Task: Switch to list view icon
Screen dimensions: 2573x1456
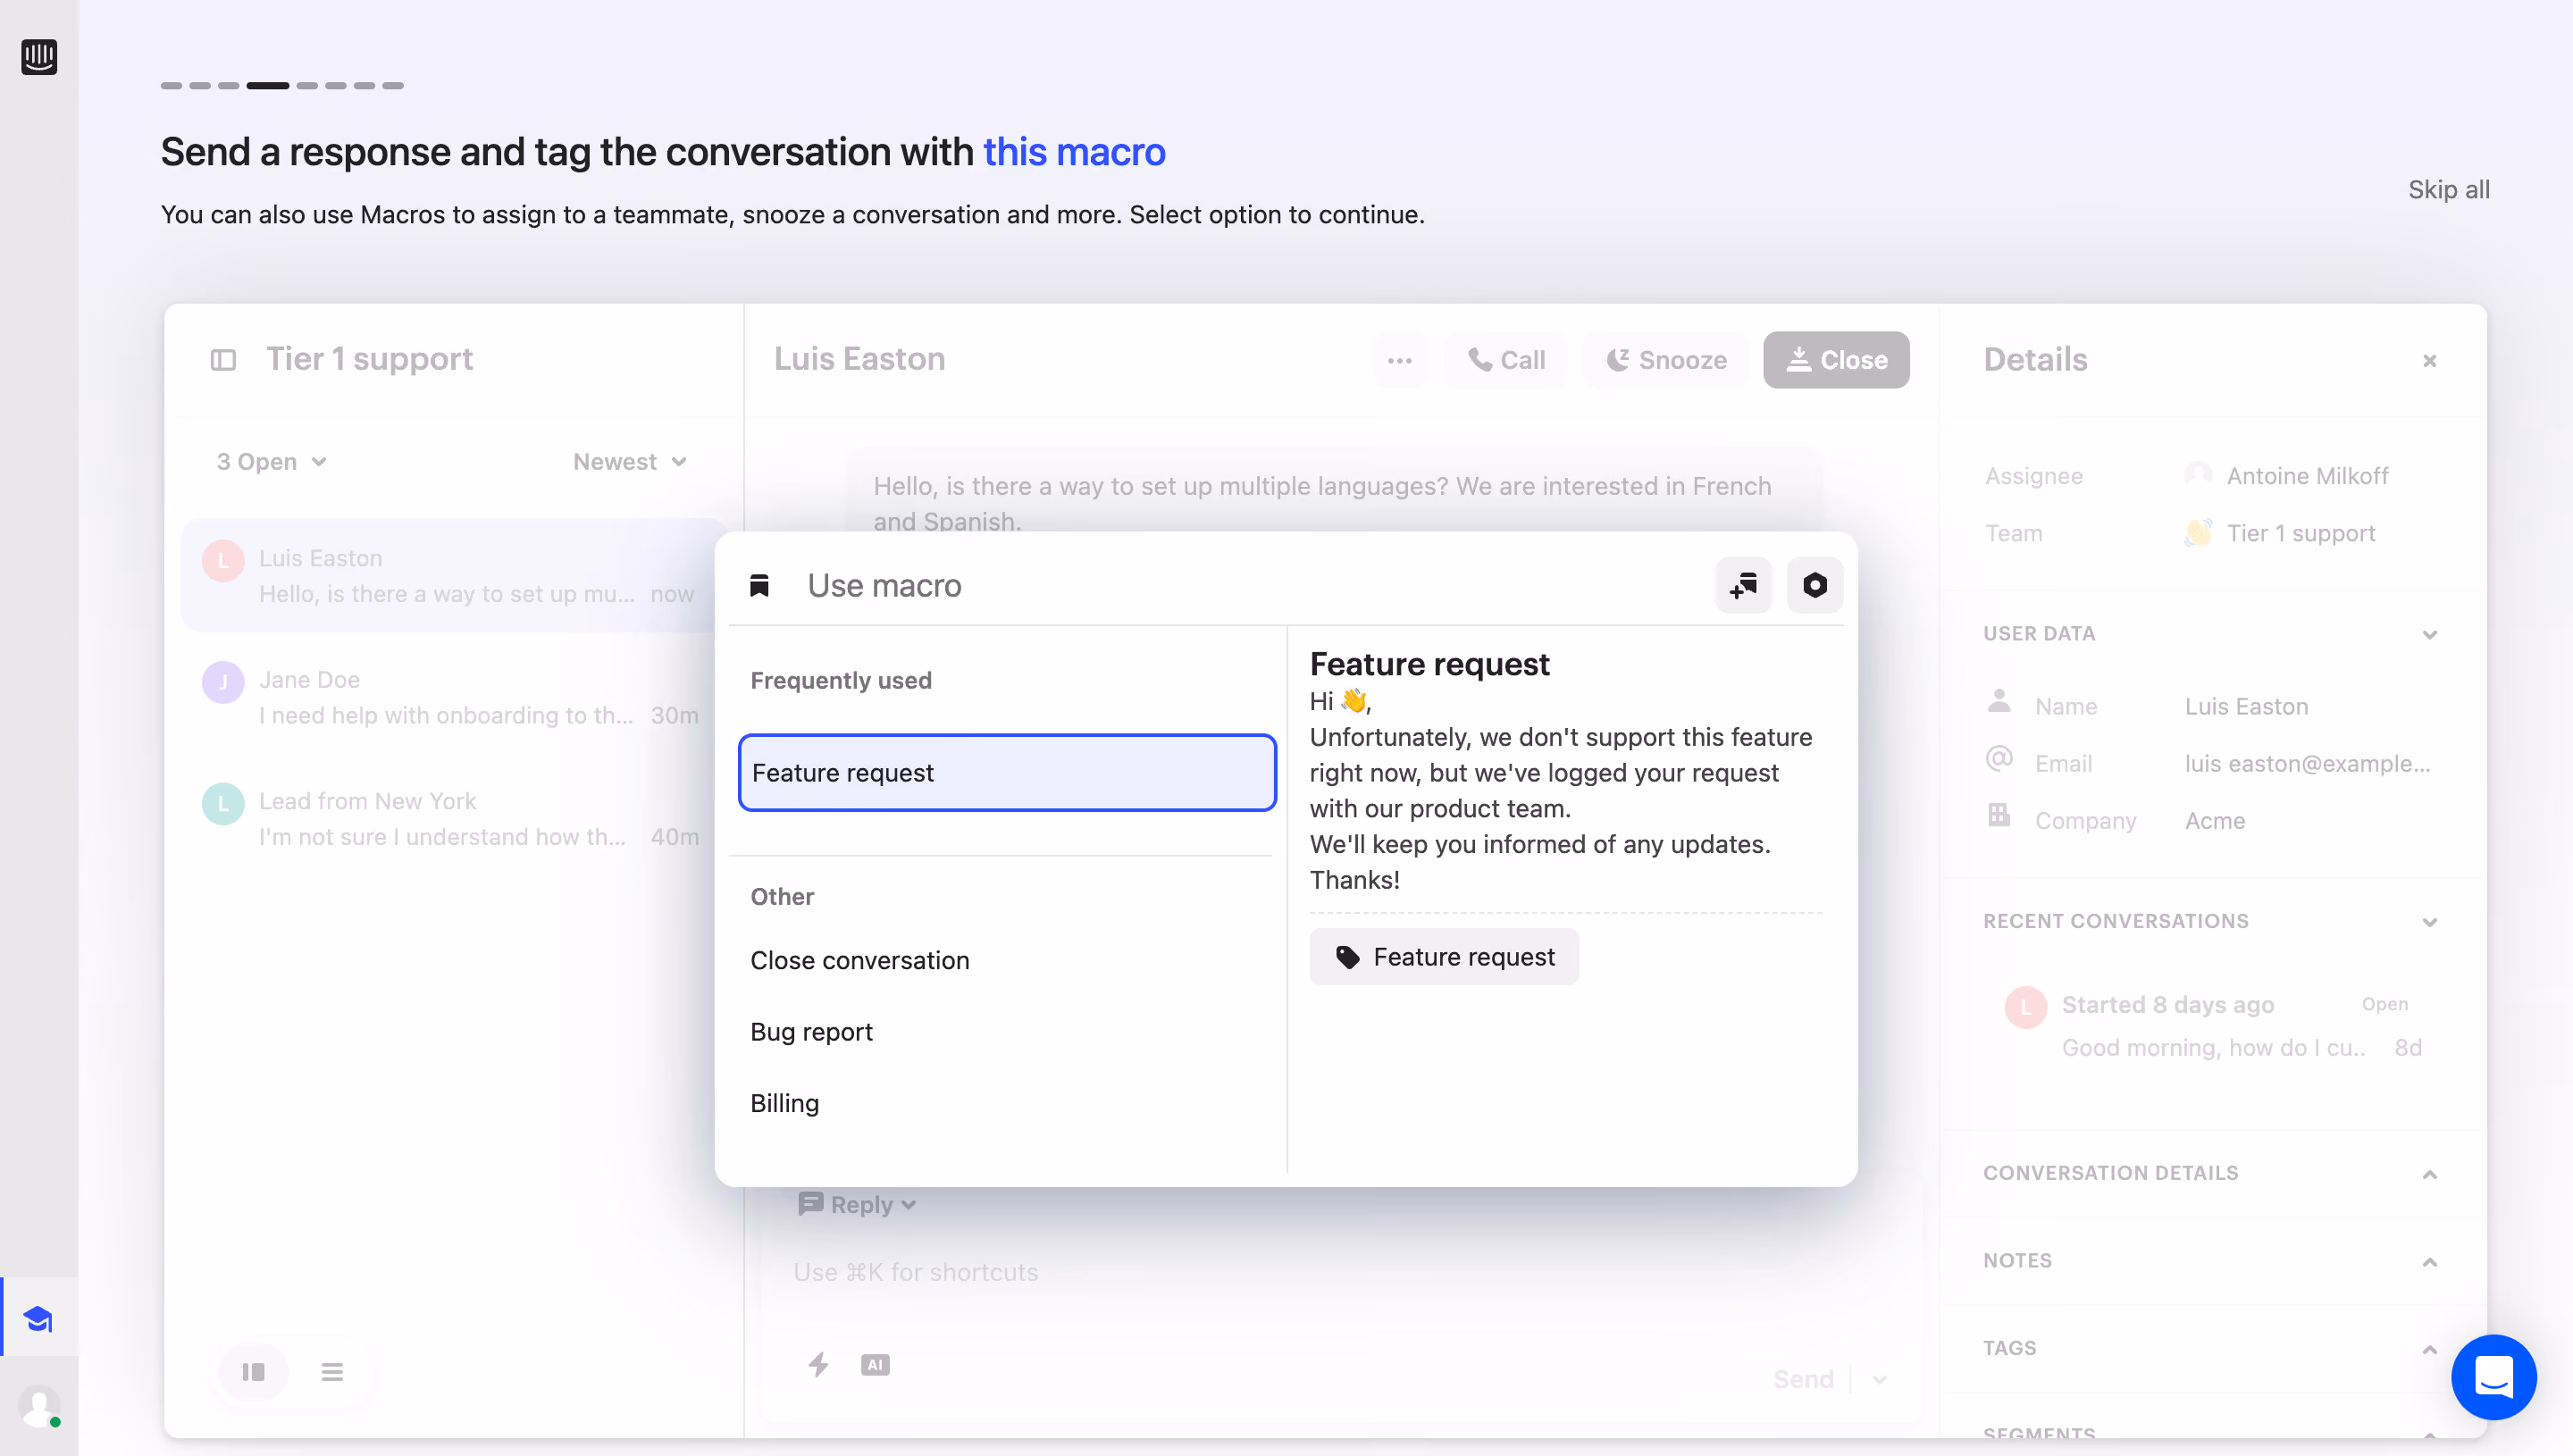Action: coord(332,1372)
